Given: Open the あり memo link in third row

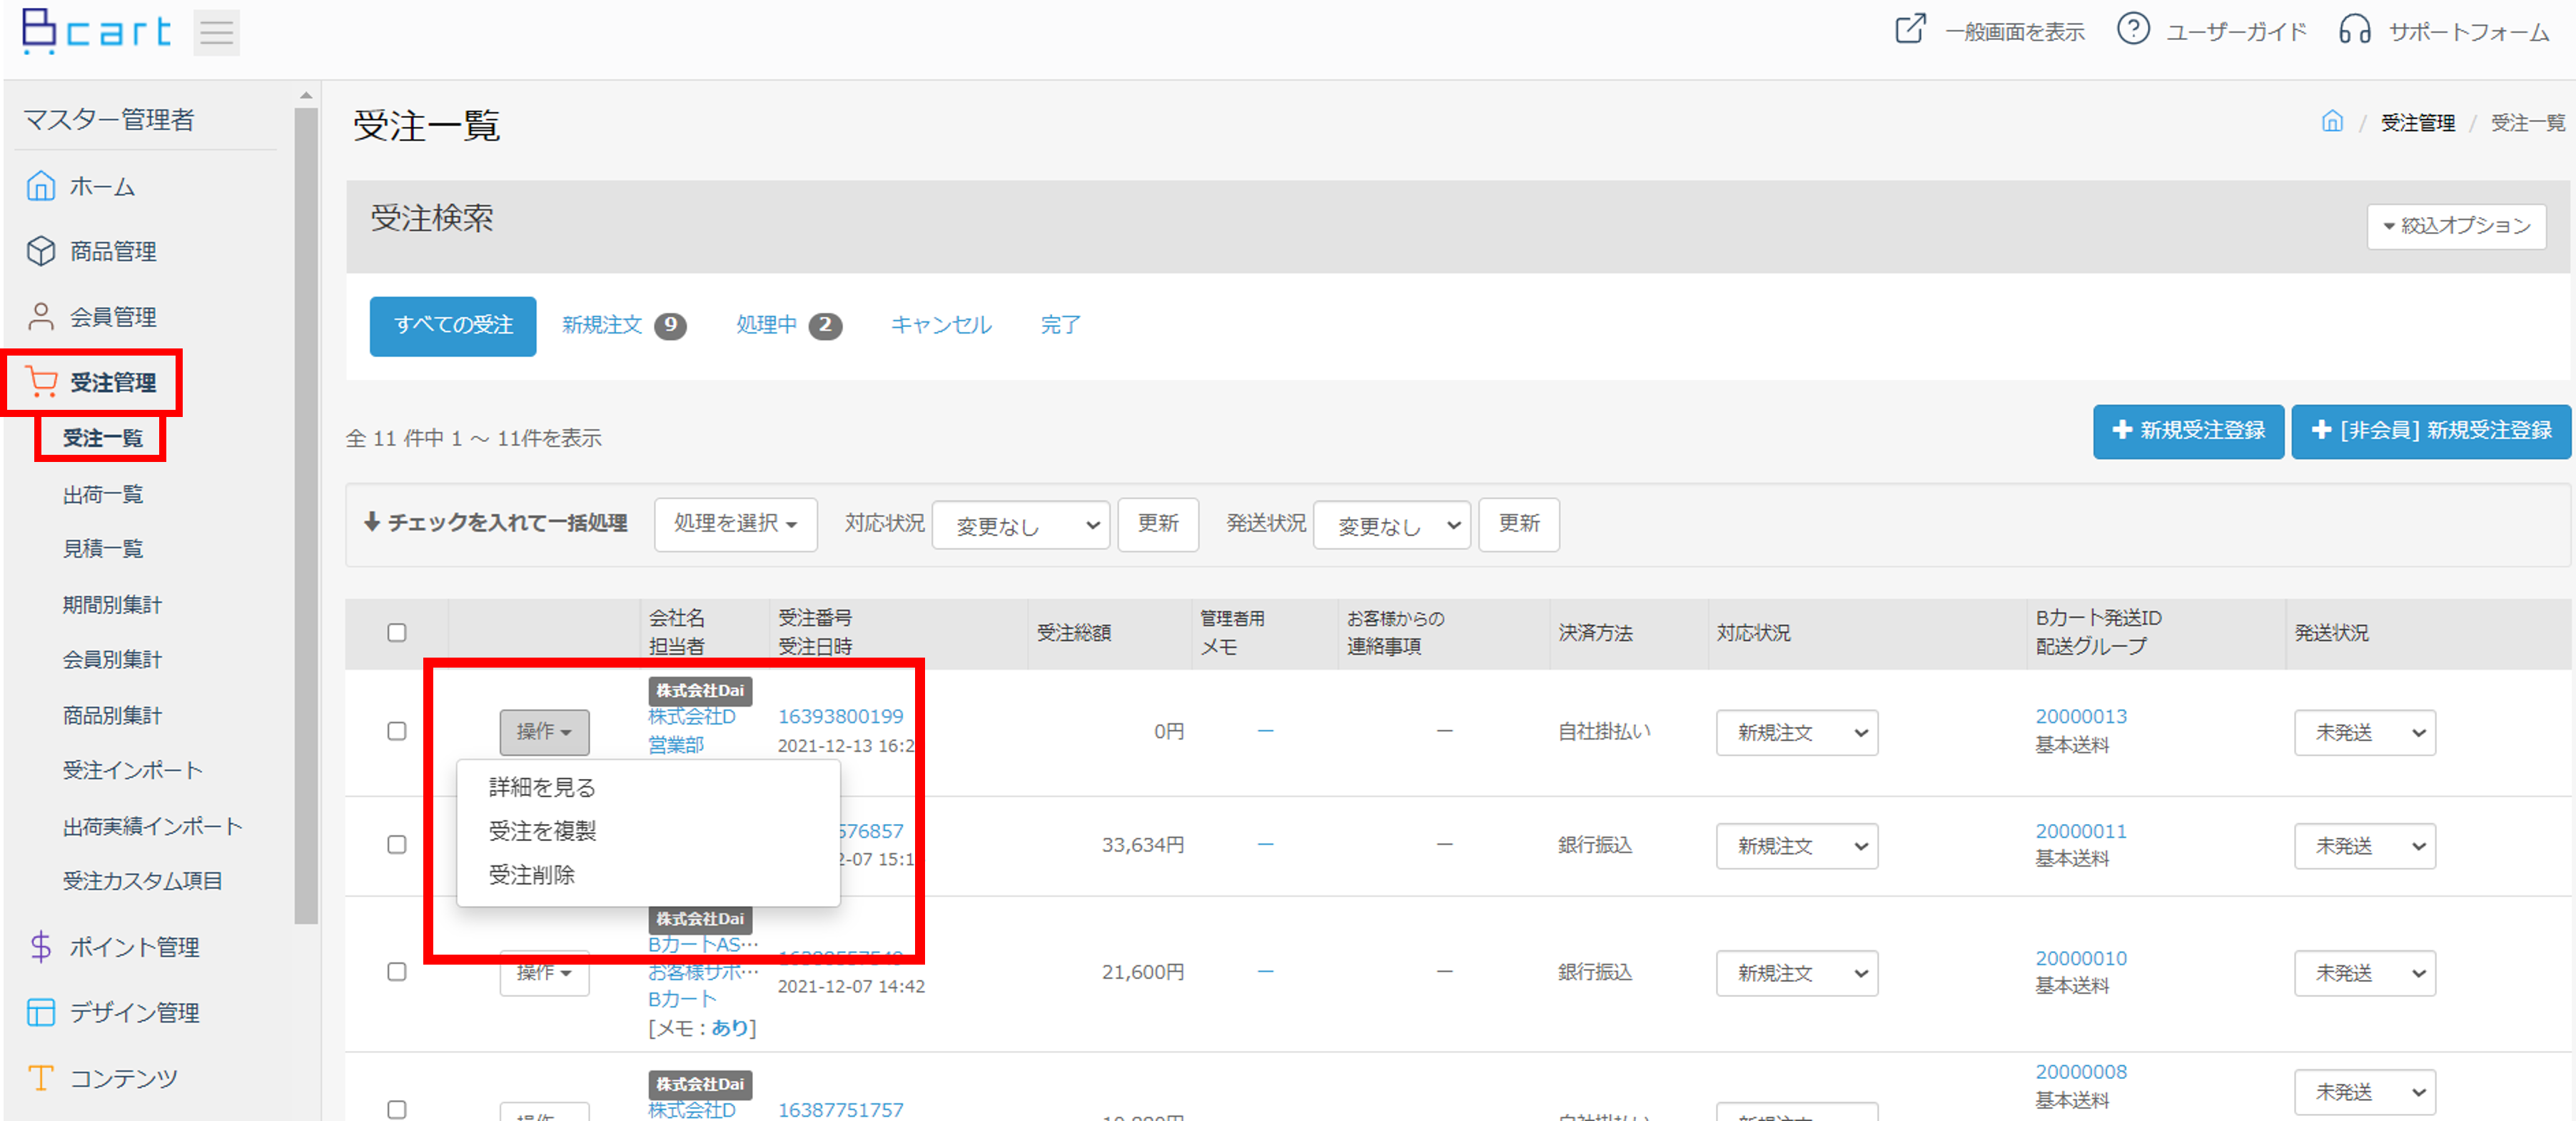Looking at the screenshot, I should [x=729, y=1028].
